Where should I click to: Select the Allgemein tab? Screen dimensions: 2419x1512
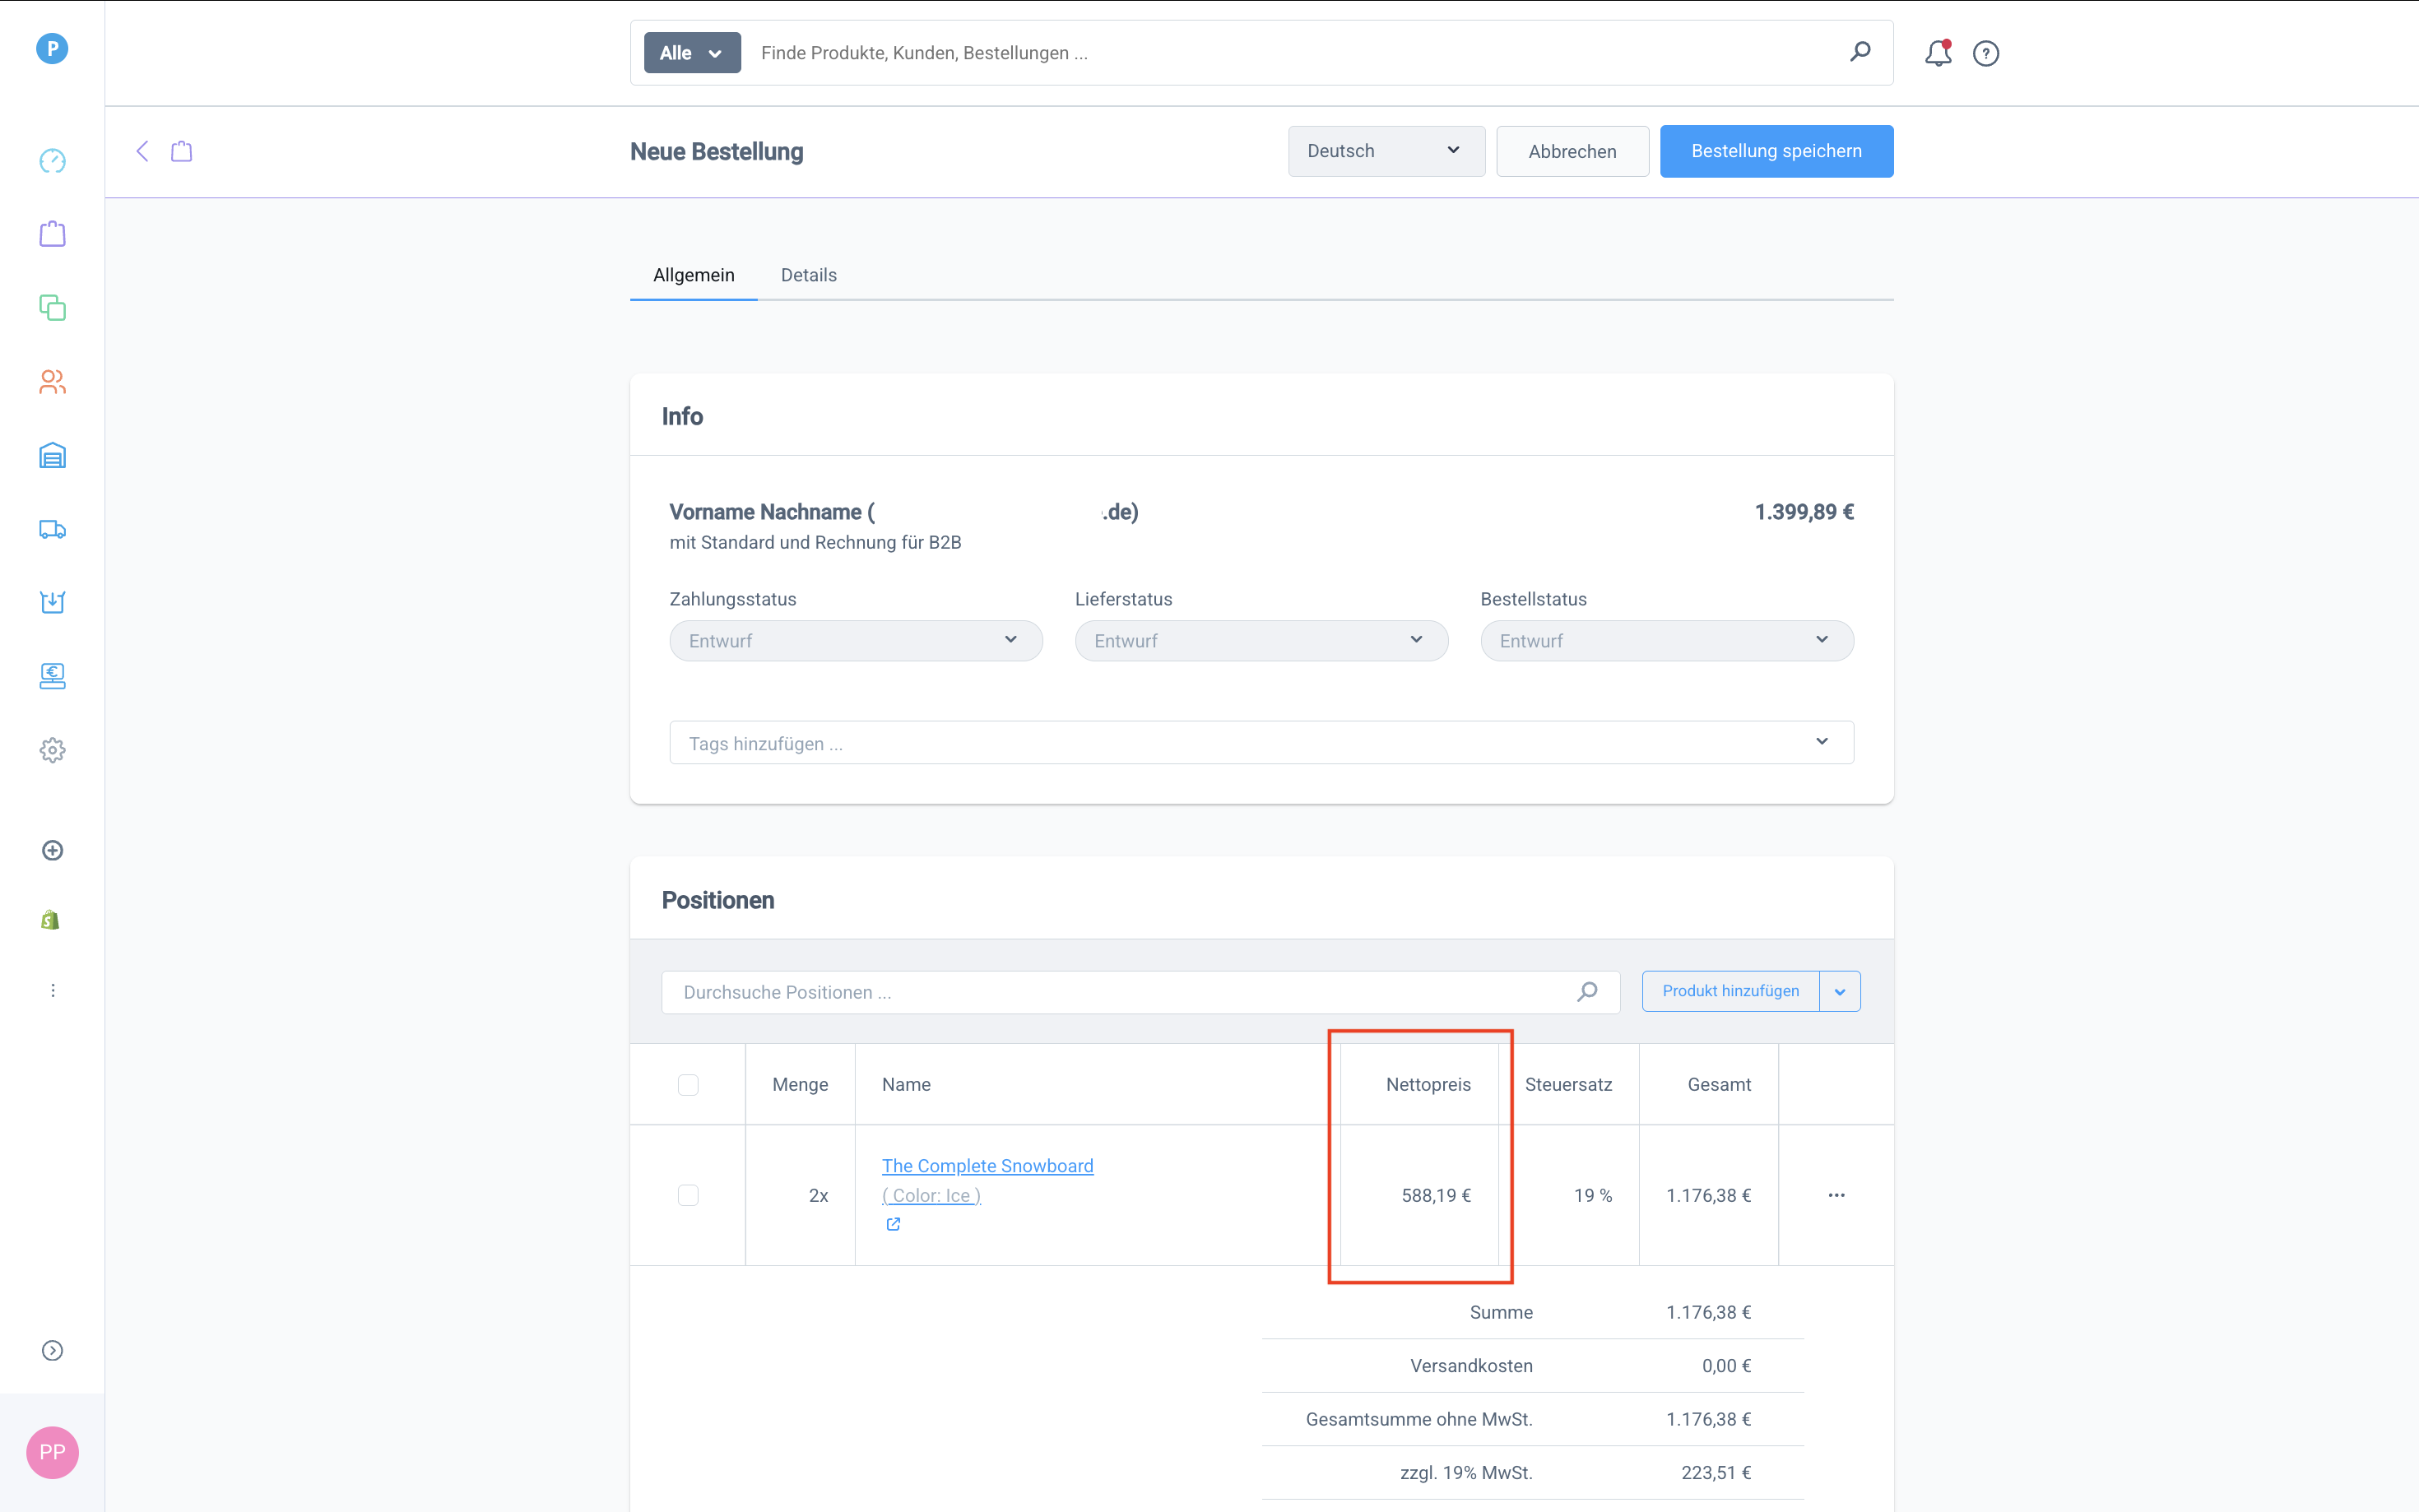(693, 275)
